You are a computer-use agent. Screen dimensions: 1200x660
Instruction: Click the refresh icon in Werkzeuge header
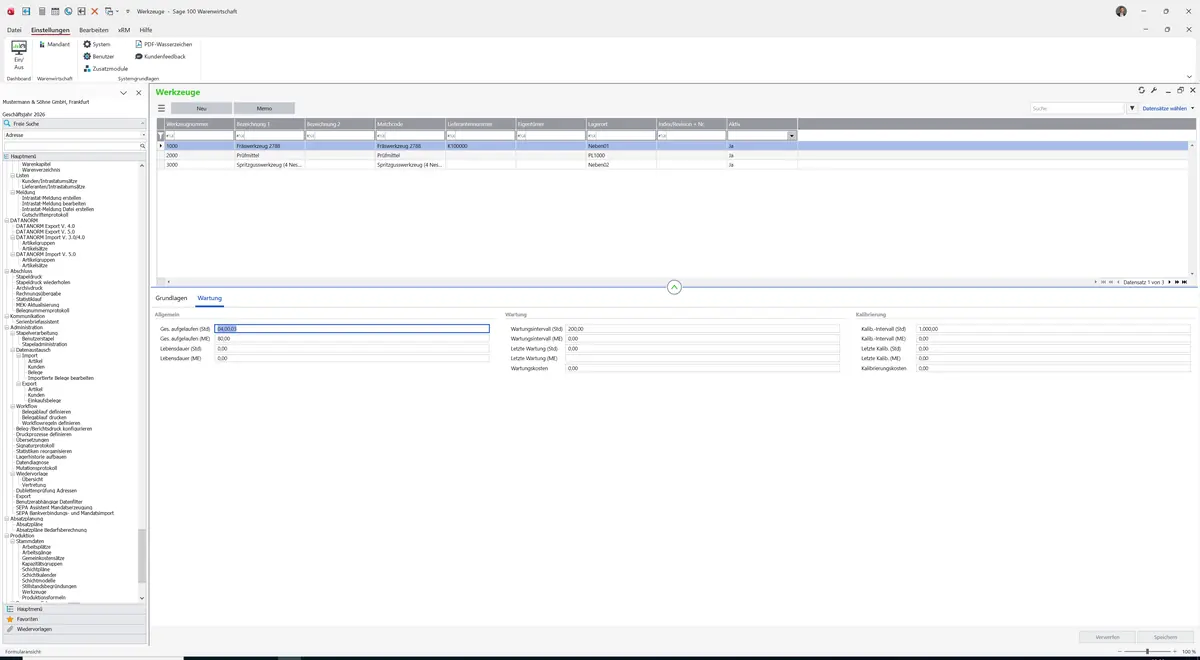[1142, 90]
